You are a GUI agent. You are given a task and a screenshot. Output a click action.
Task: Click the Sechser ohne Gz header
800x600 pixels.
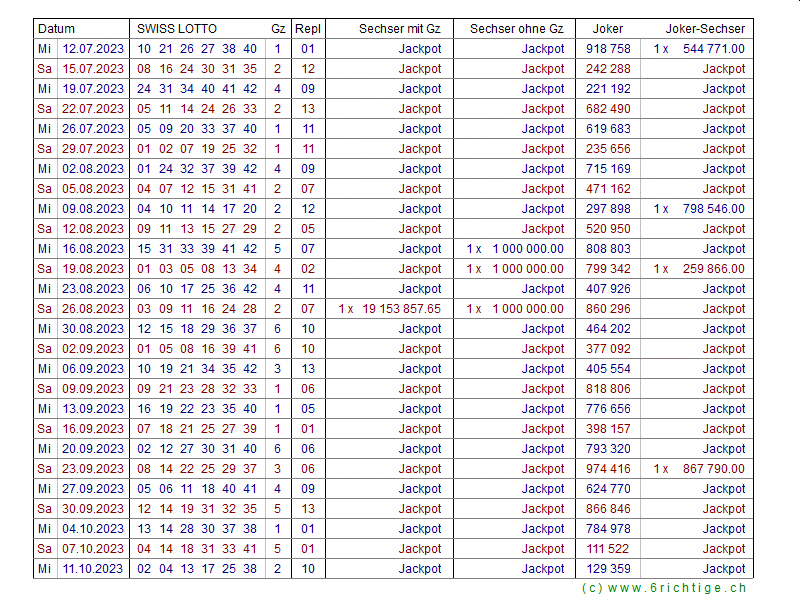[516, 29]
